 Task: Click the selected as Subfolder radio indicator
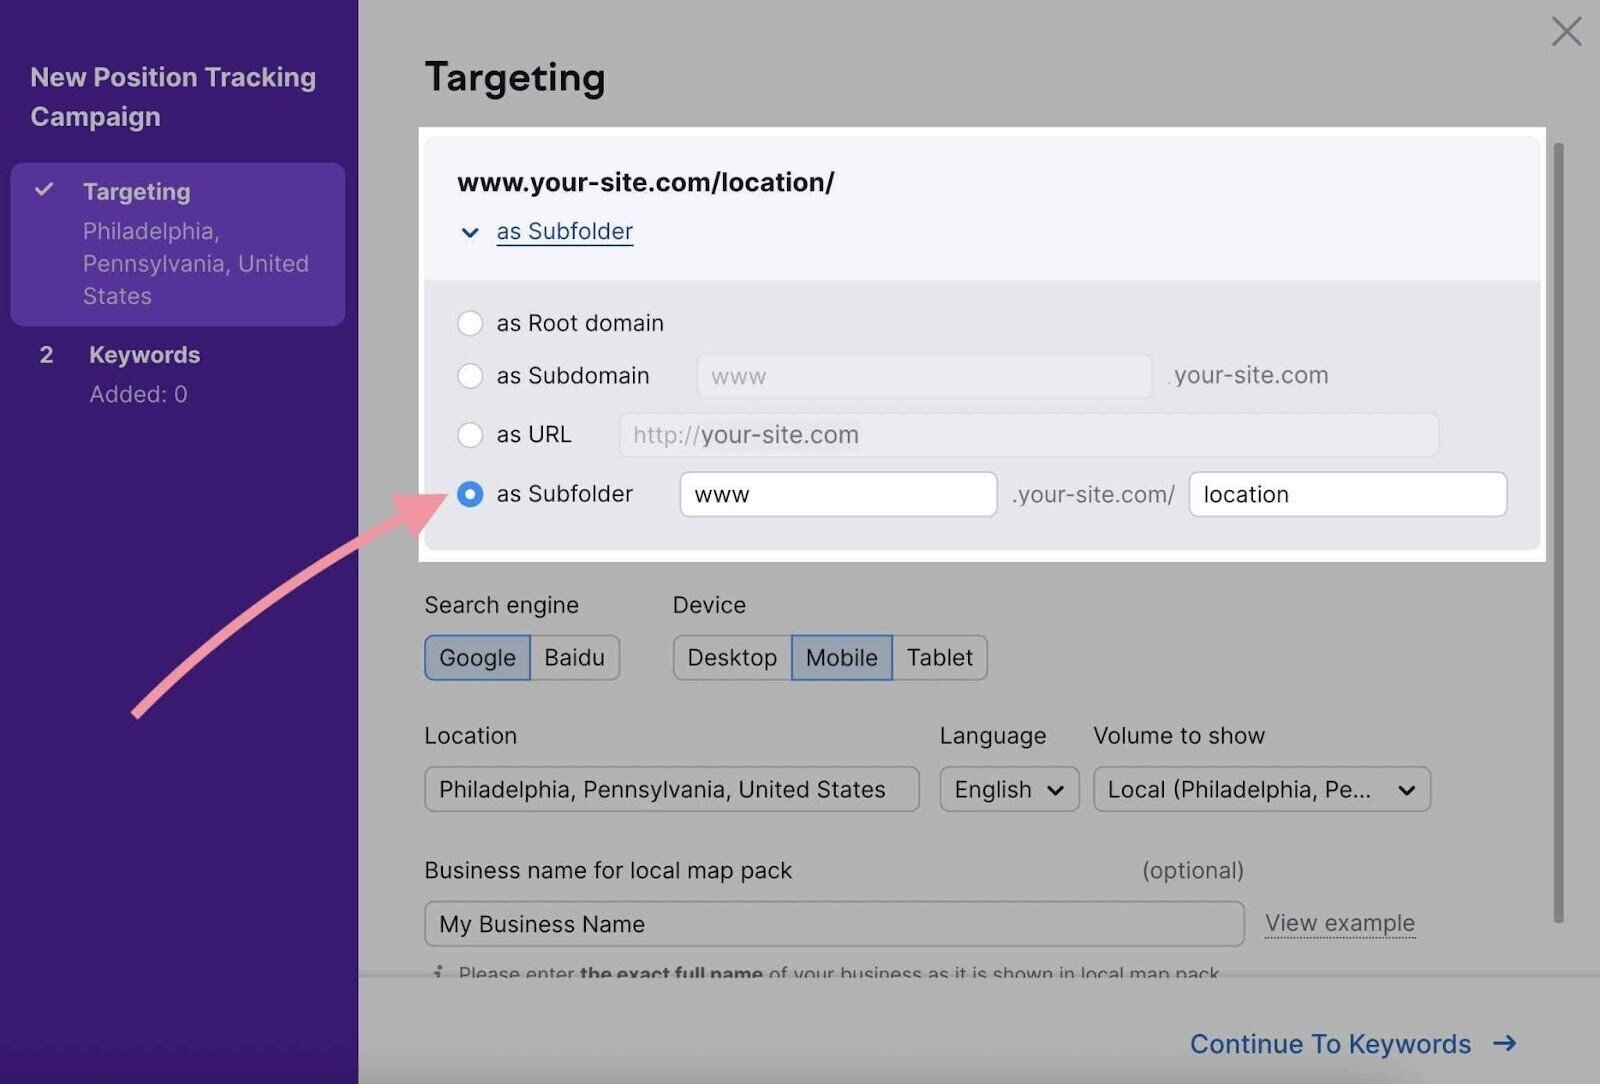pos(470,494)
